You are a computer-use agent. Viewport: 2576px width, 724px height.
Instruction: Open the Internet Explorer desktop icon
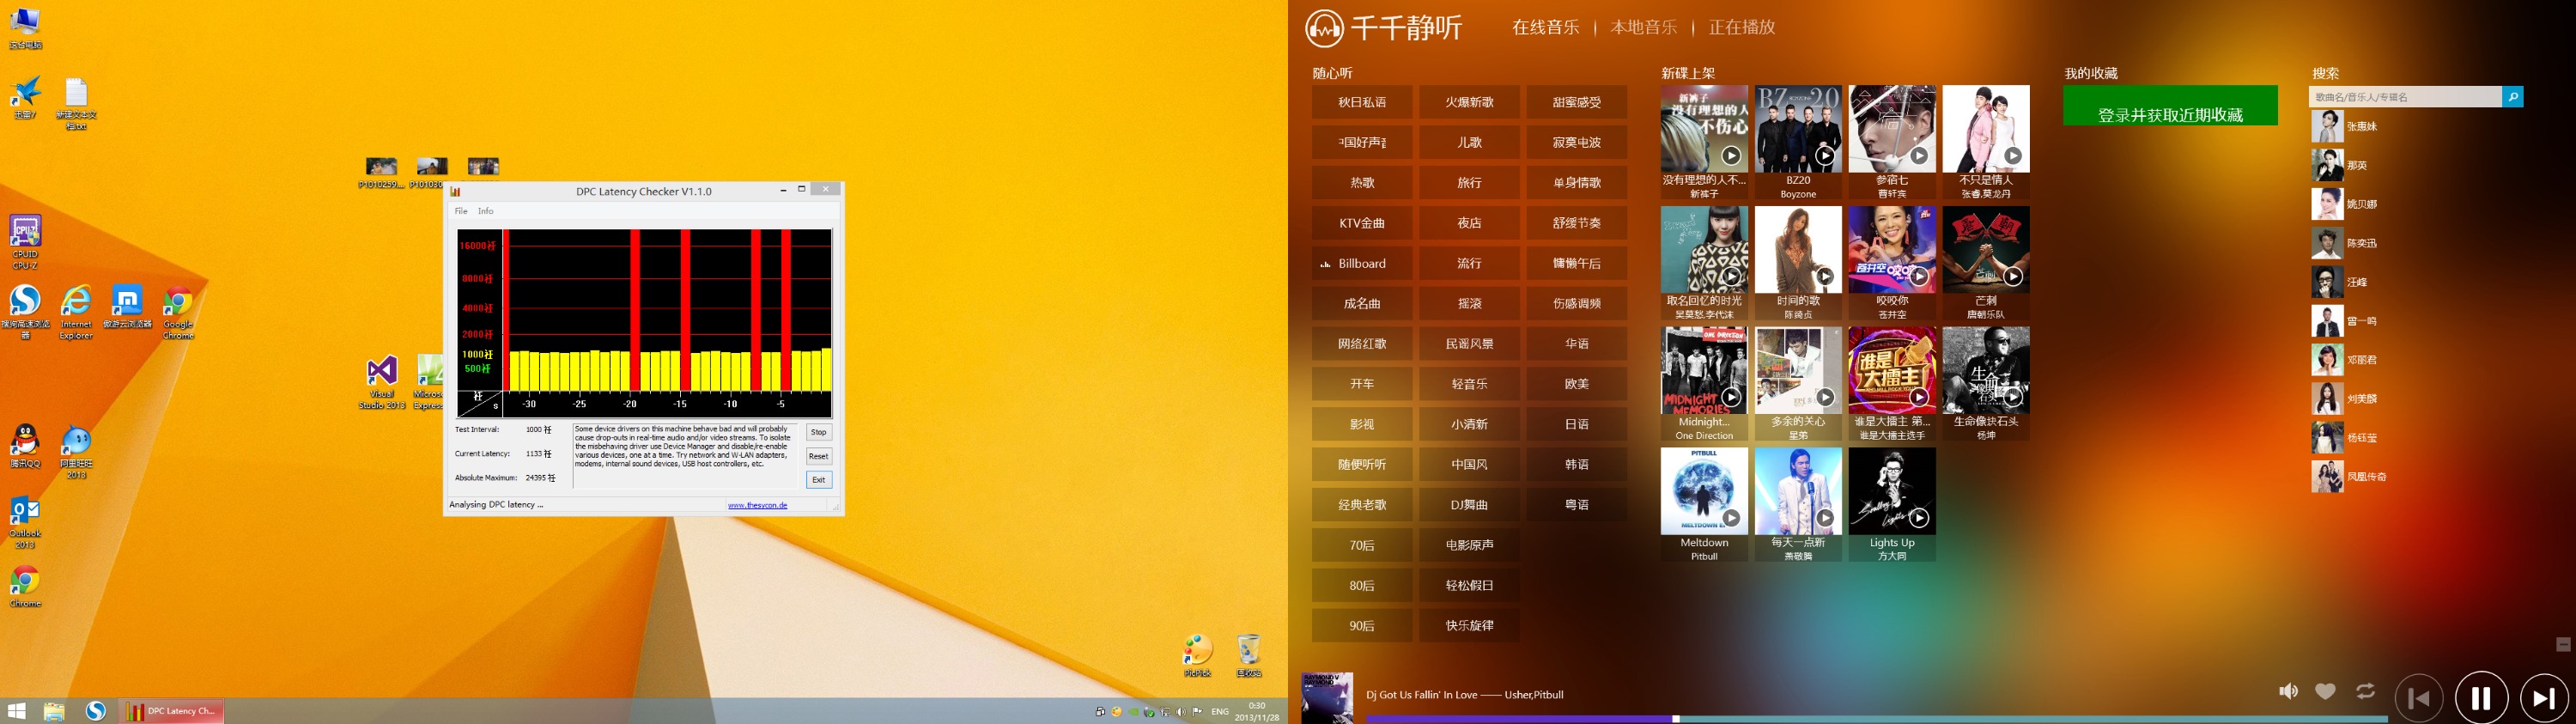[x=76, y=312]
